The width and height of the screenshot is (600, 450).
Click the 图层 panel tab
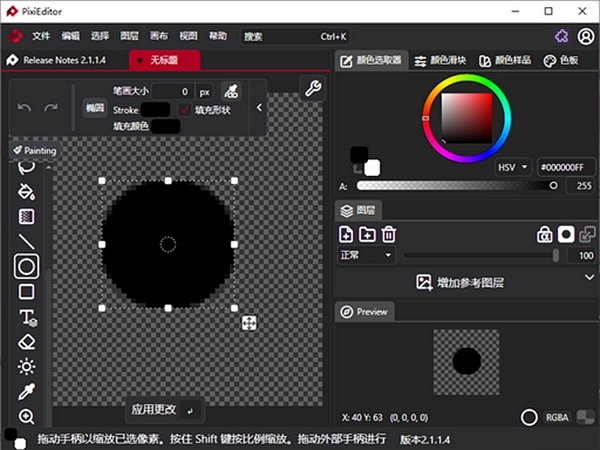coord(358,210)
